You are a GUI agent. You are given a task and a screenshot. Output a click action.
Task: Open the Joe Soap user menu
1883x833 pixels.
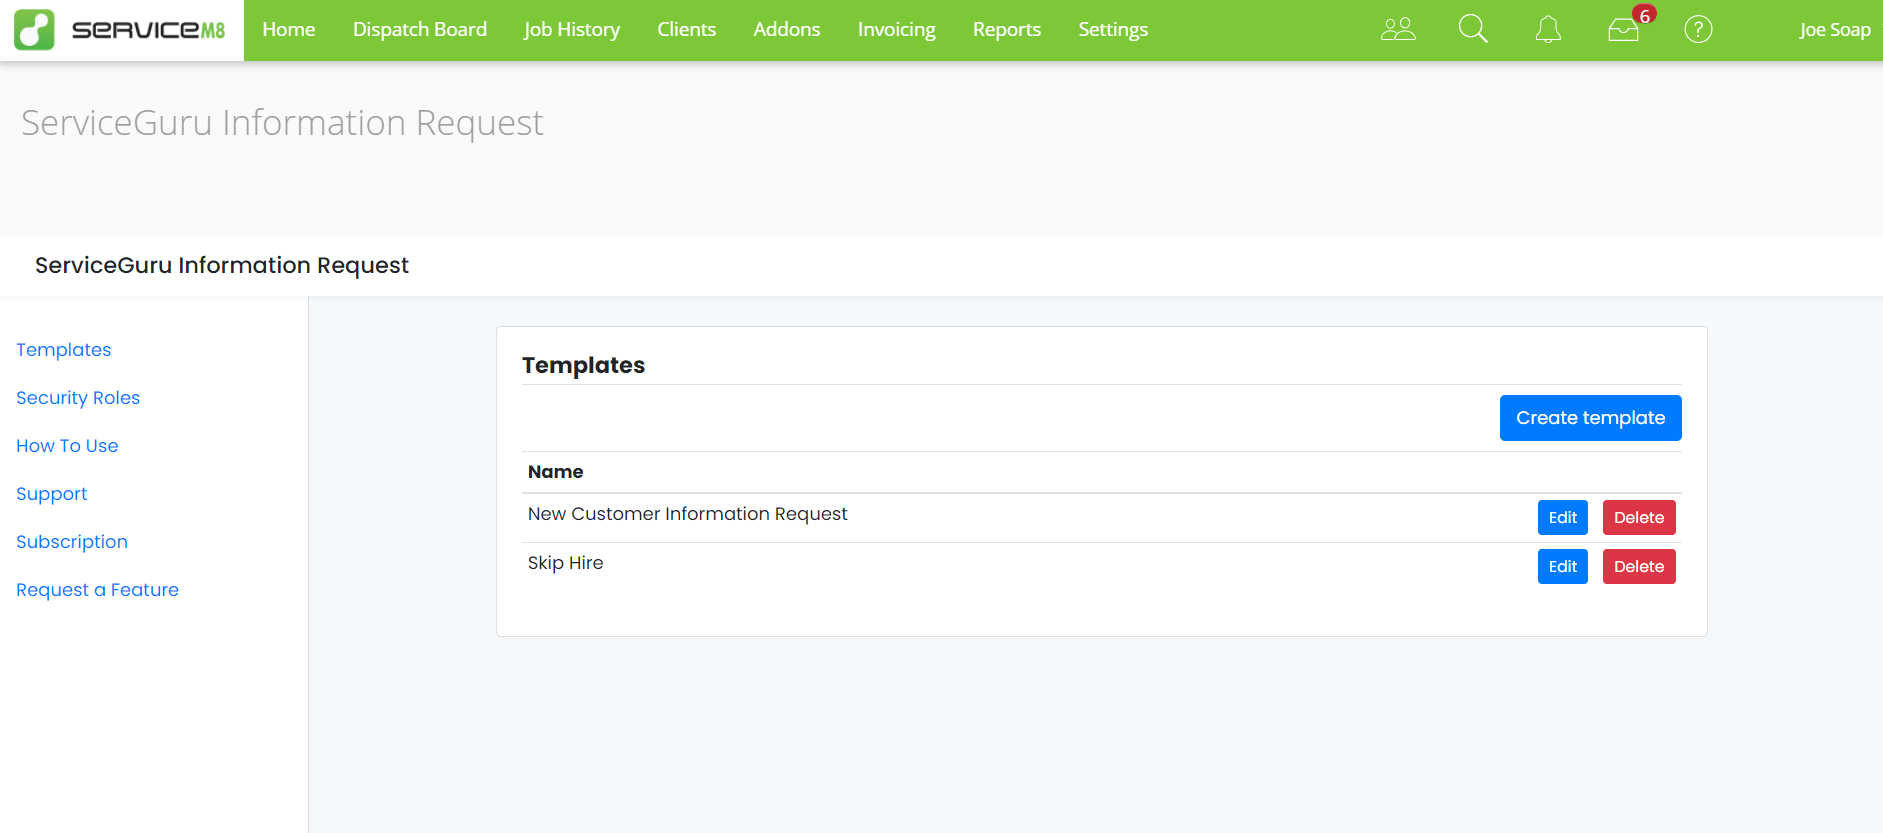(1835, 30)
